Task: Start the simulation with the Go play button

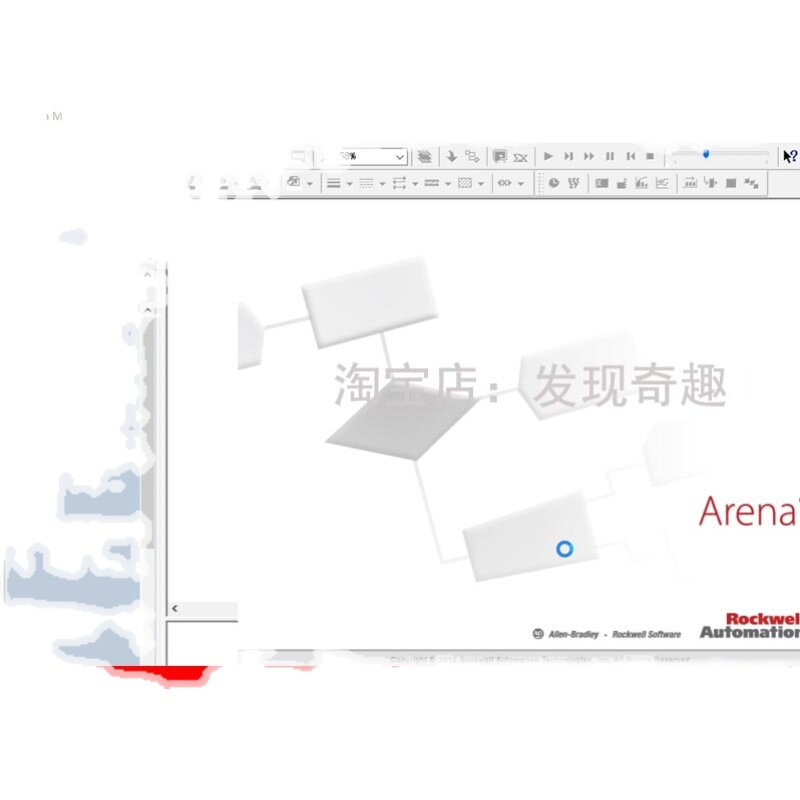Action: point(548,156)
